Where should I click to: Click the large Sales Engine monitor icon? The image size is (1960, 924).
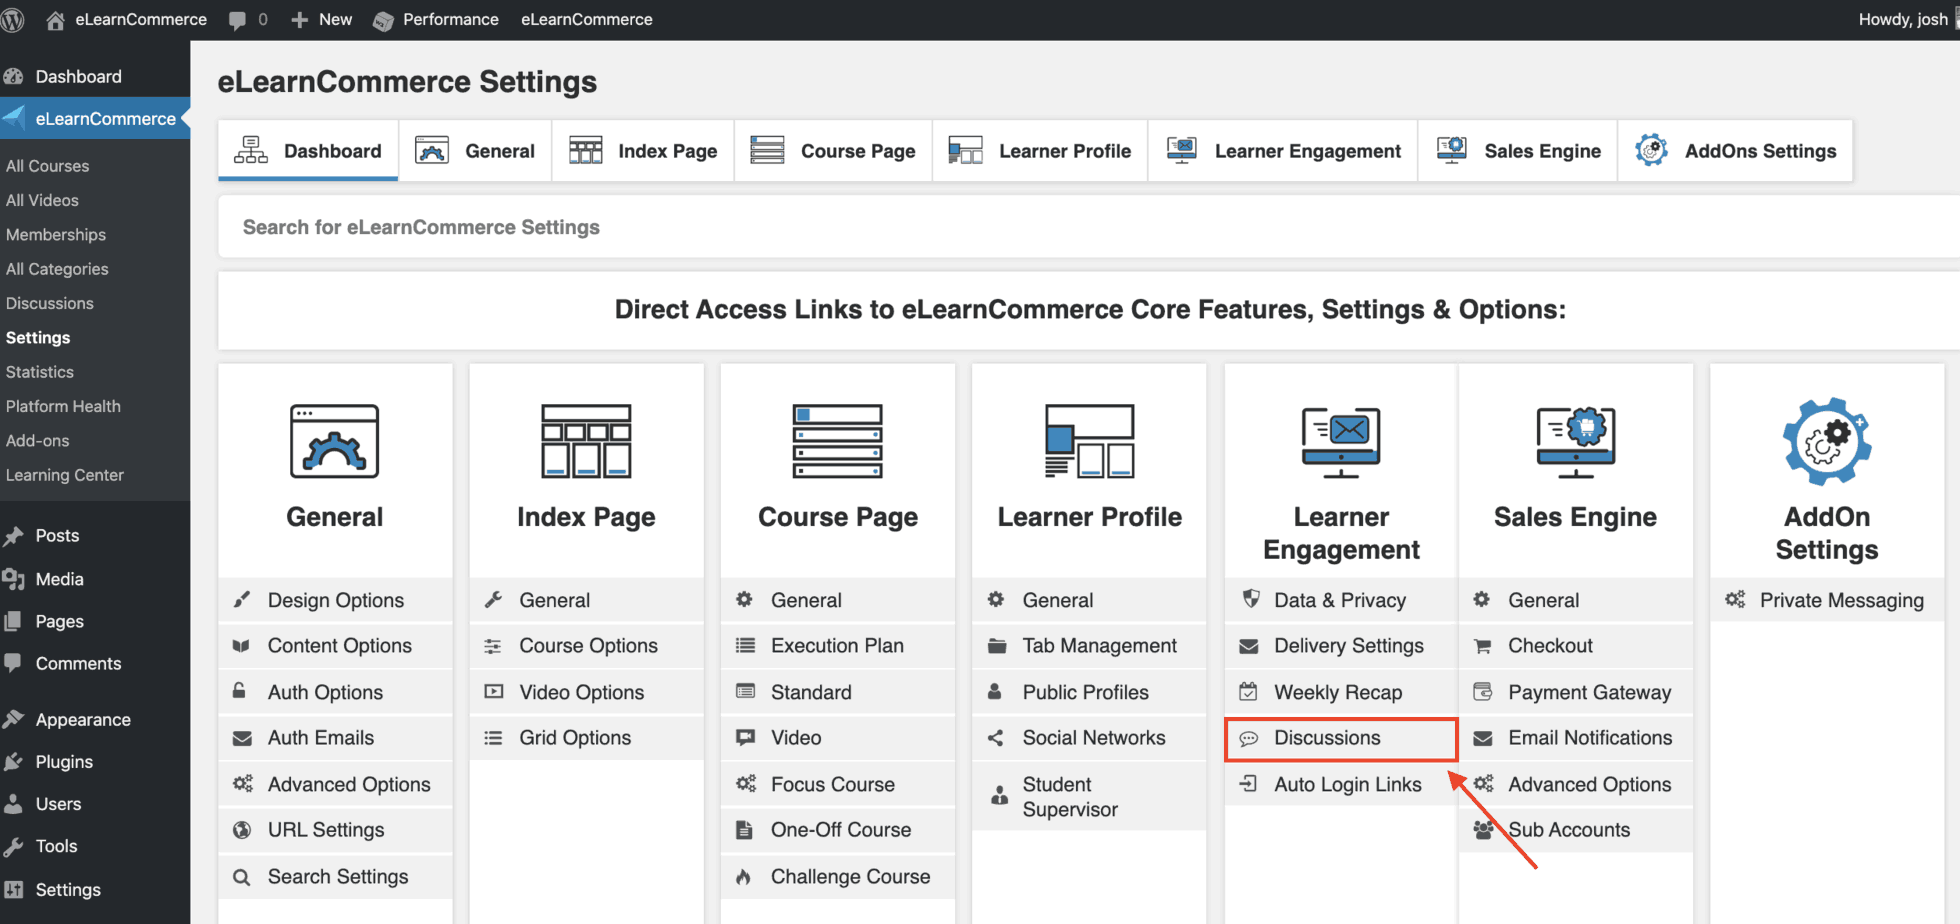1575,441
